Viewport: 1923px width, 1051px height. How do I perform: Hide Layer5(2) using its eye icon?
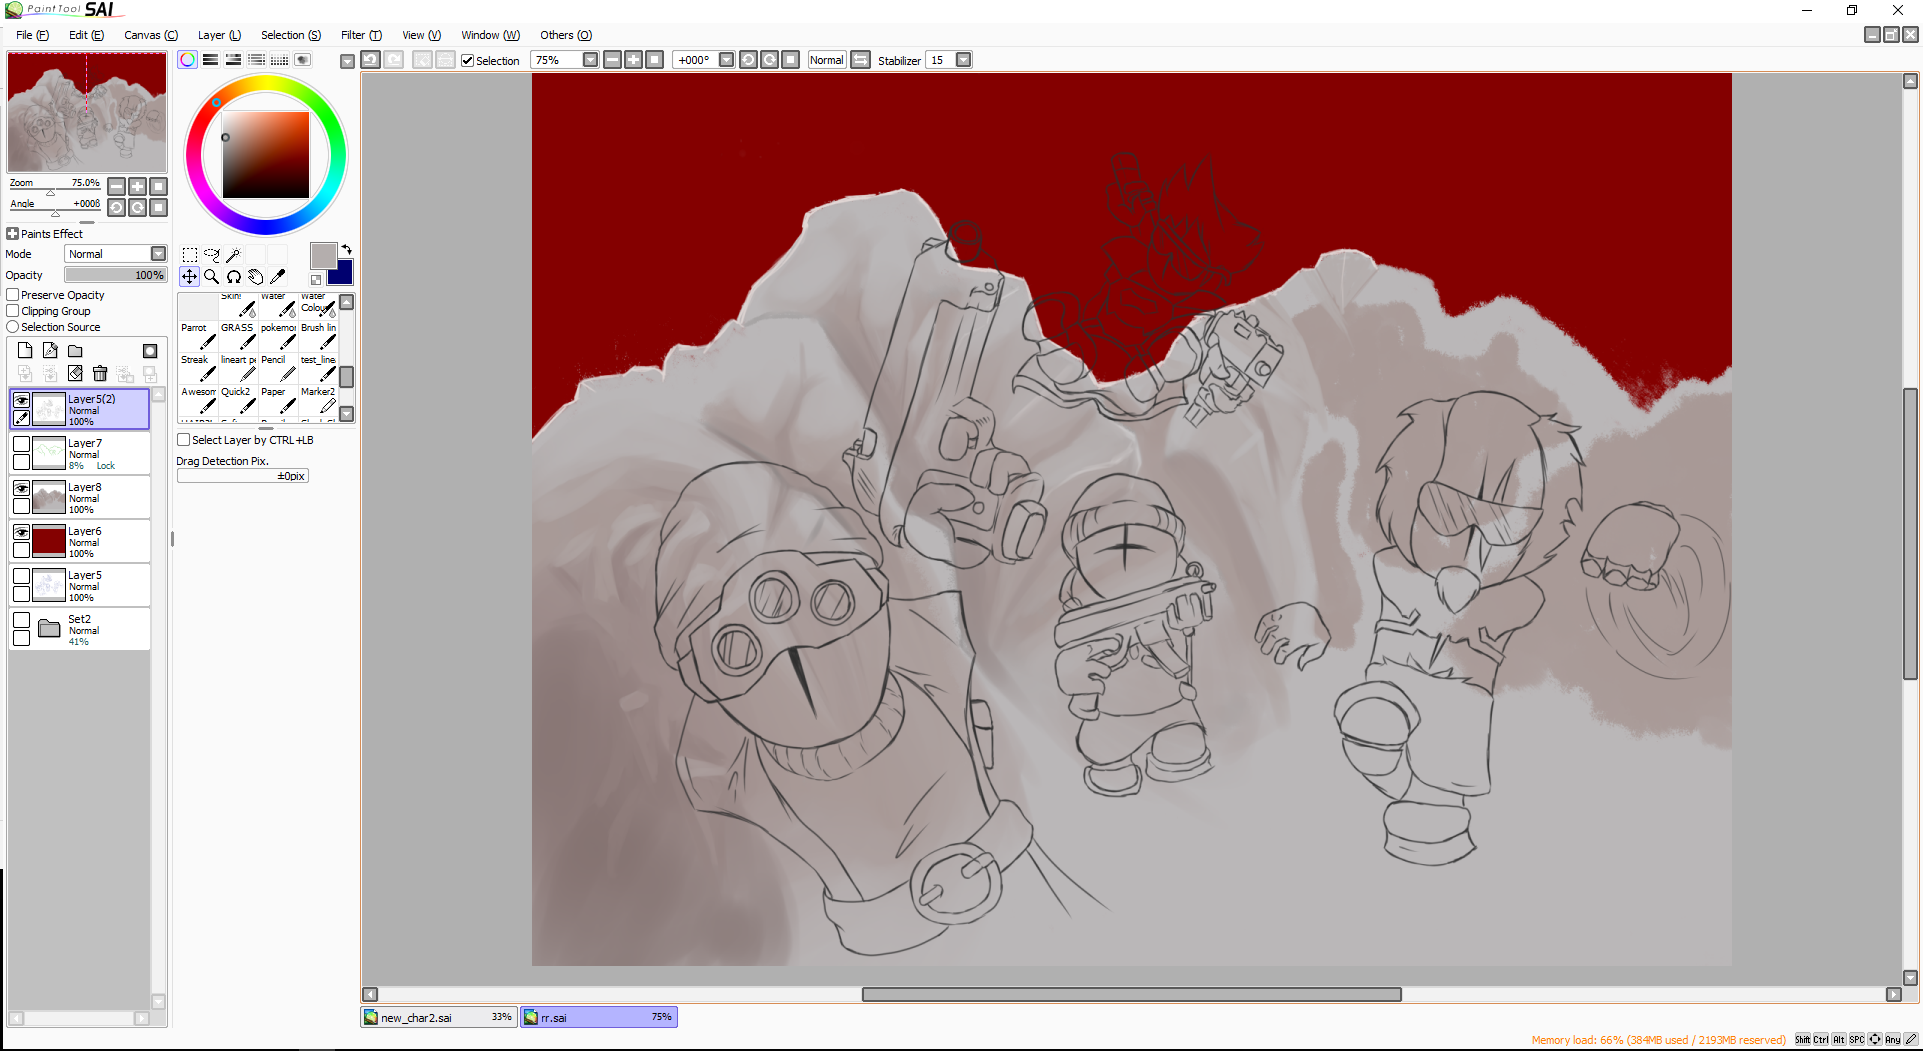tap(21, 400)
